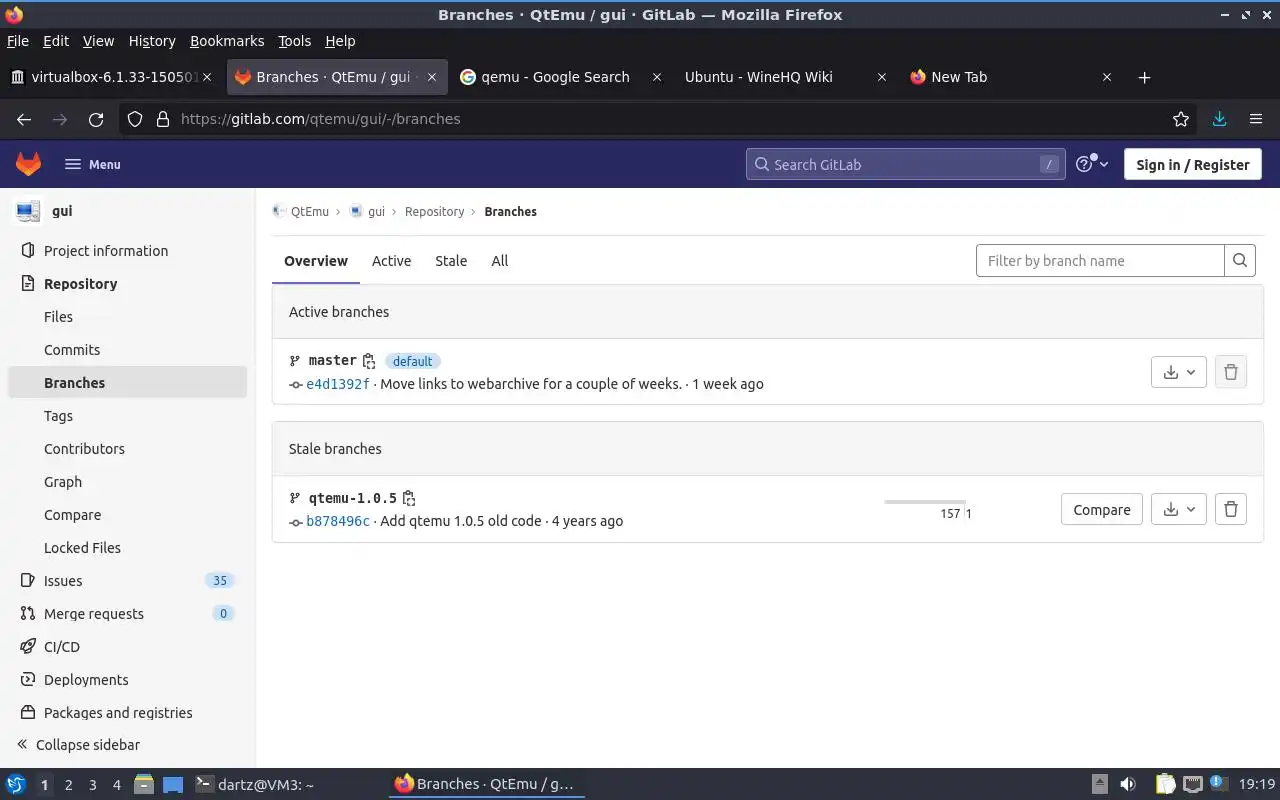Screen dimensions: 1280x800
Task: Close the qemu Google Search tab
Action: click(x=657, y=77)
